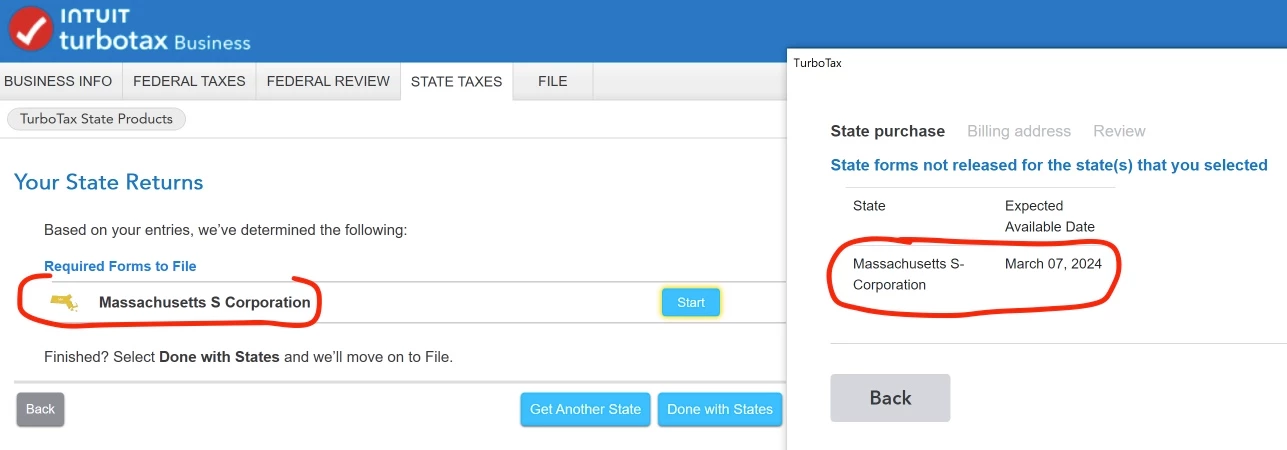Click Massachusetts S Corporation row label
This screenshot has height=450, width=1287.
(205, 302)
